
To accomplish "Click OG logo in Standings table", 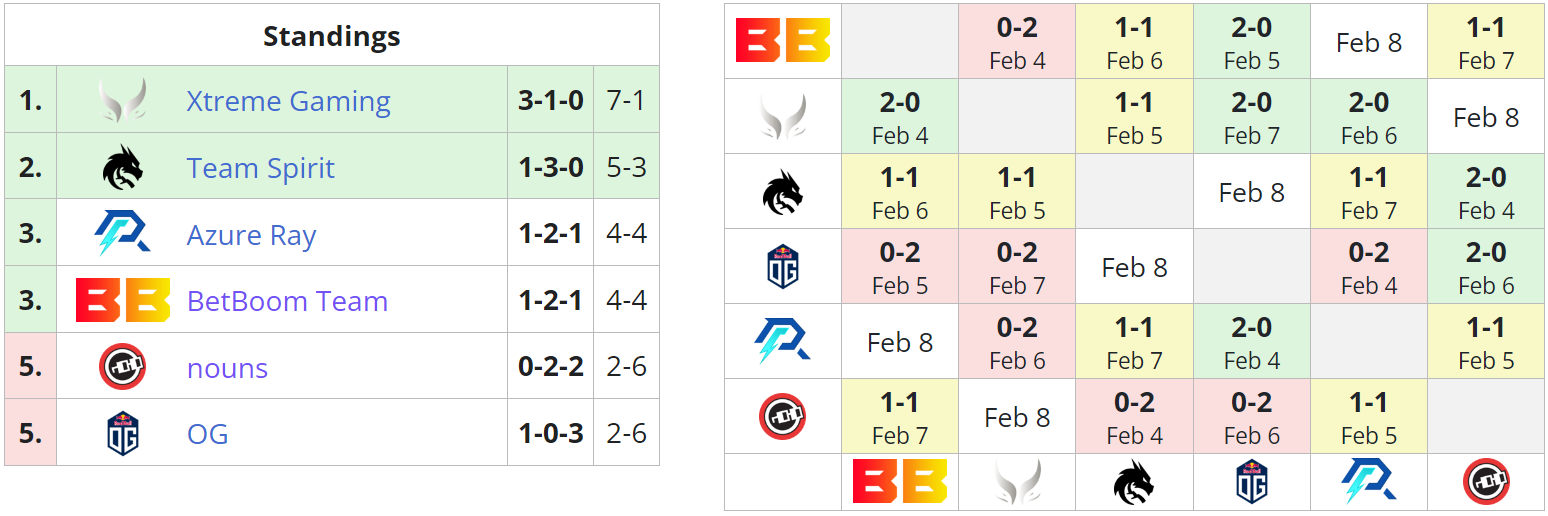I will point(123,434).
